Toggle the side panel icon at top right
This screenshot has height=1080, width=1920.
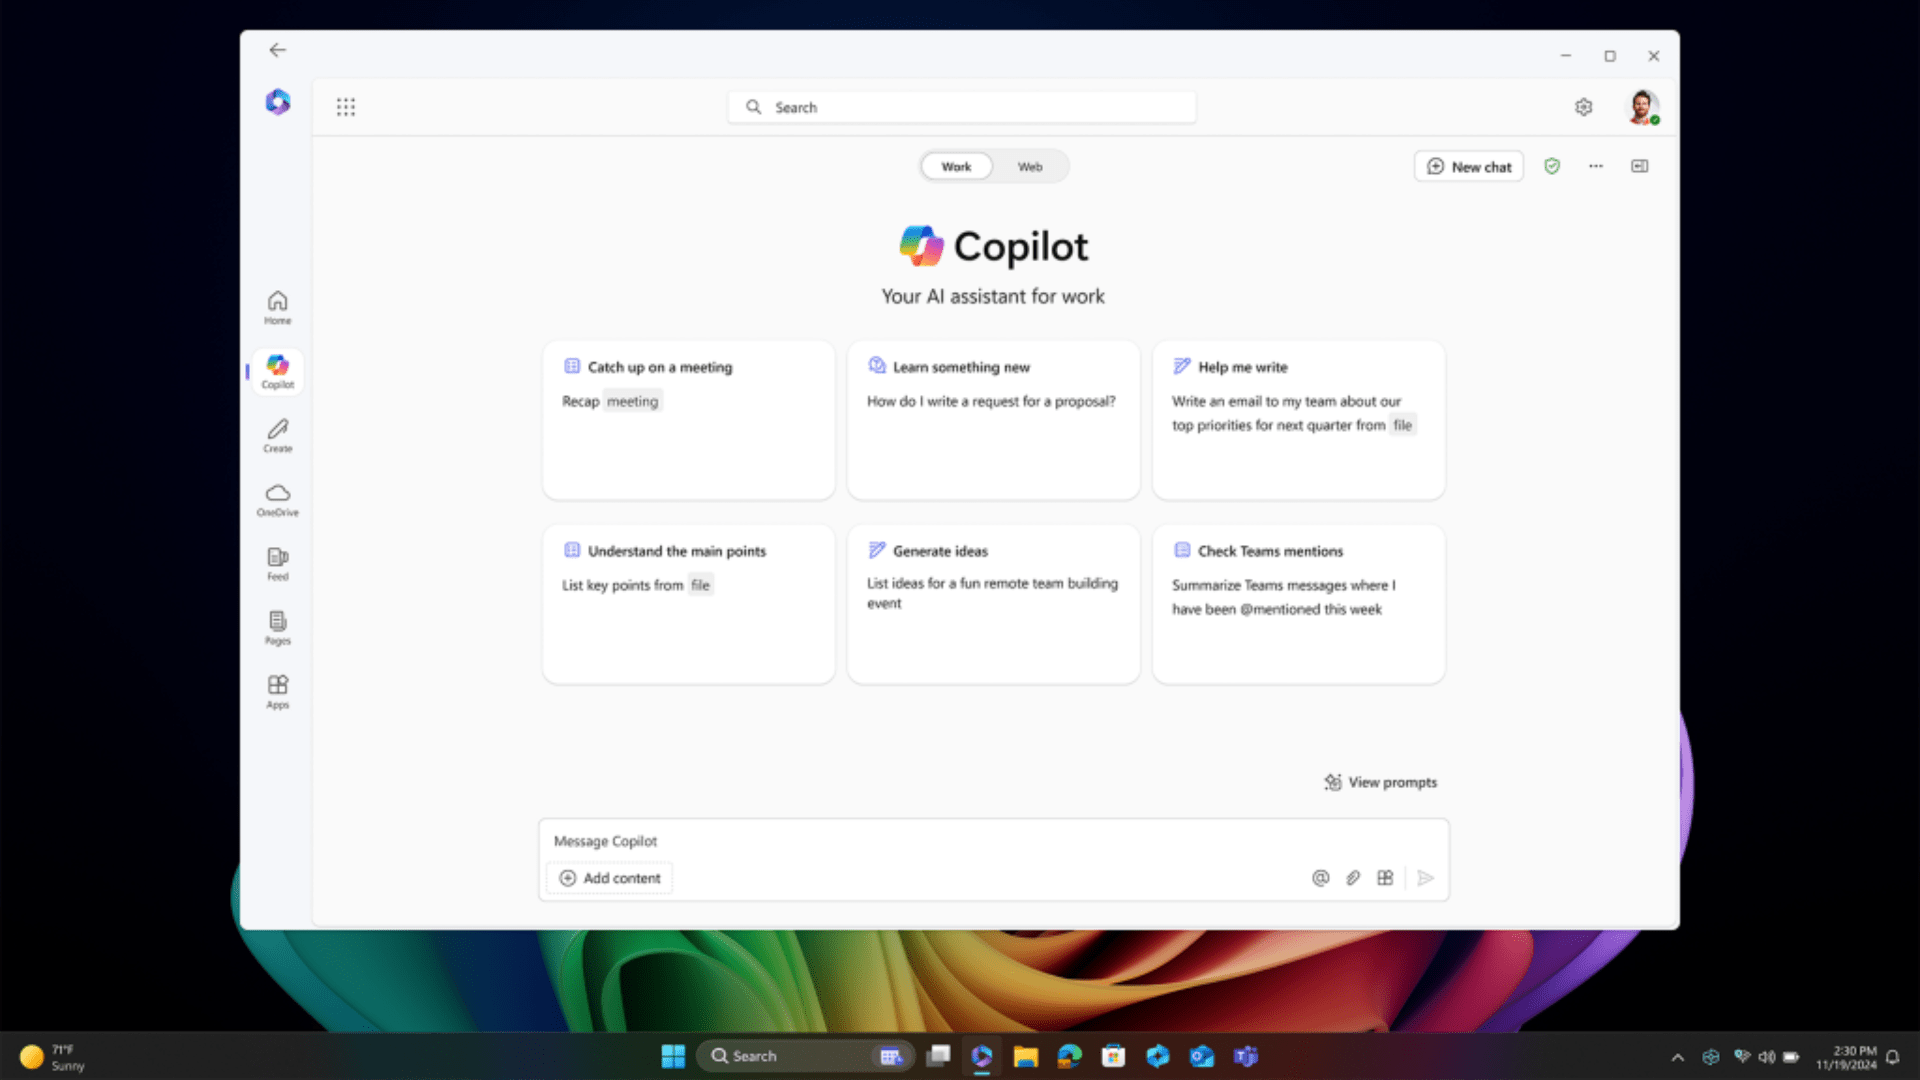1640,166
